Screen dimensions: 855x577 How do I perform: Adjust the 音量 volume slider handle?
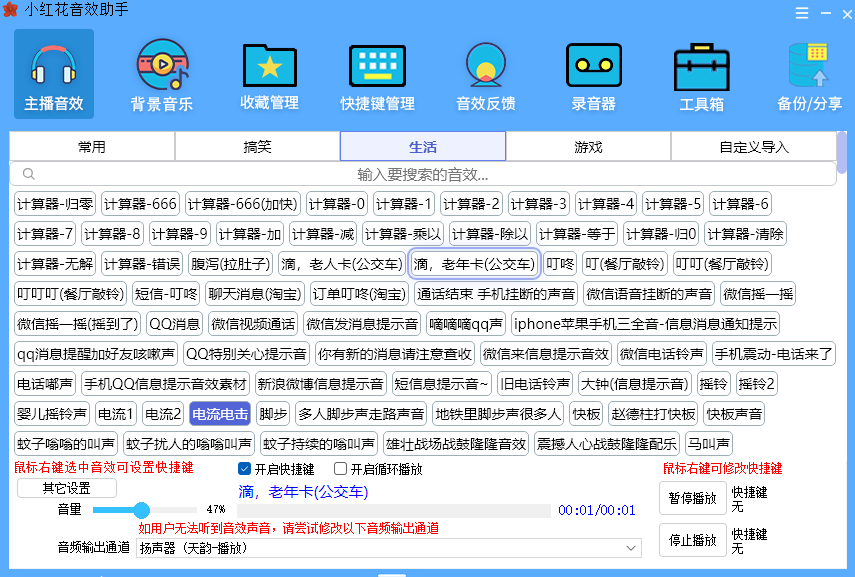coord(141,510)
